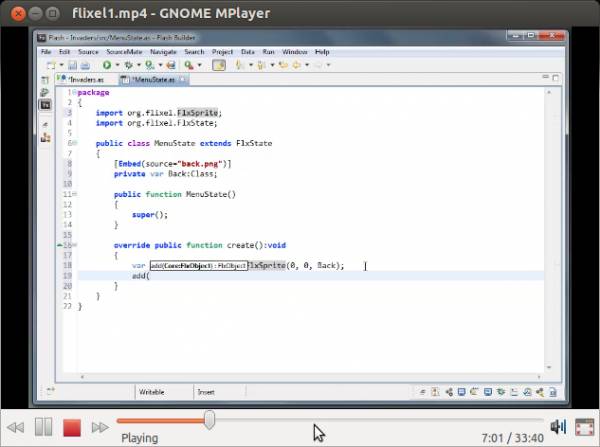This screenshot has height=447, width=600.
Task: Collapse the class fold marker on line 6
Action: point(75,143)
